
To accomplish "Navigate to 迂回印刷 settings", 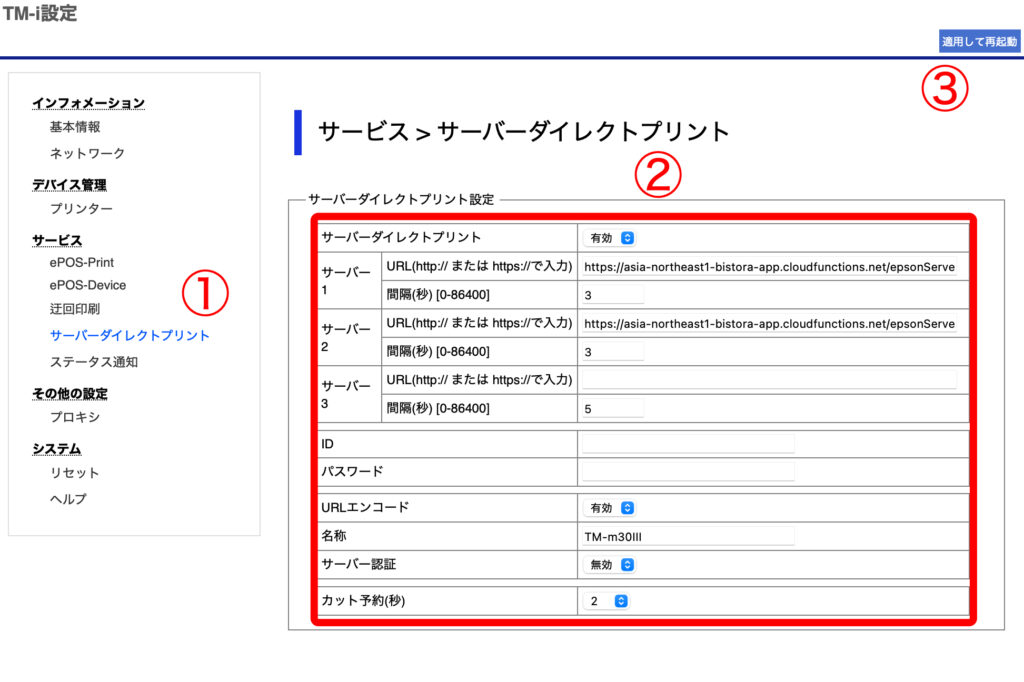I will 75,309.
